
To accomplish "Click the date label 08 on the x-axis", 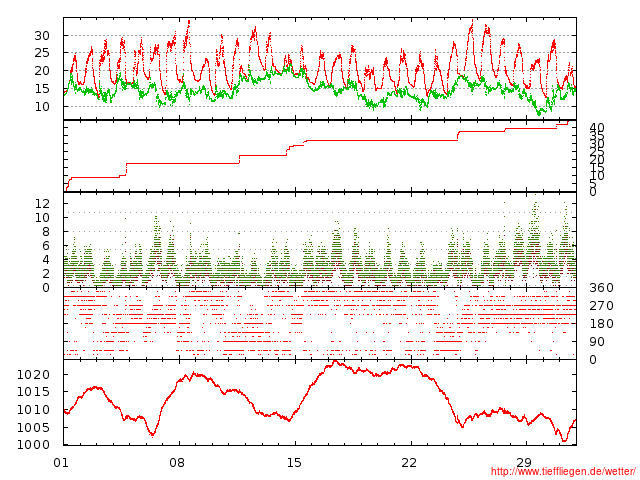I will pos(177,462).
